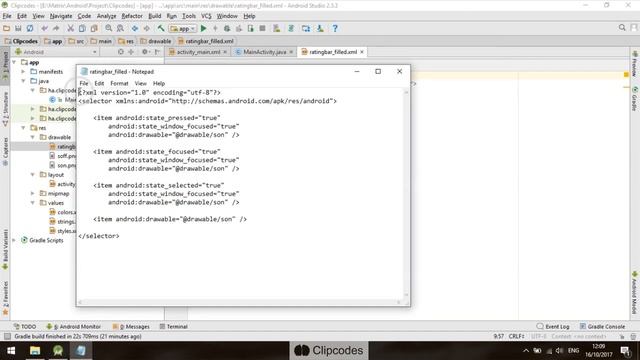Open the AVD Manager icon
The height and width of the screenshot is (360, 640).
(x=277, y=29)
